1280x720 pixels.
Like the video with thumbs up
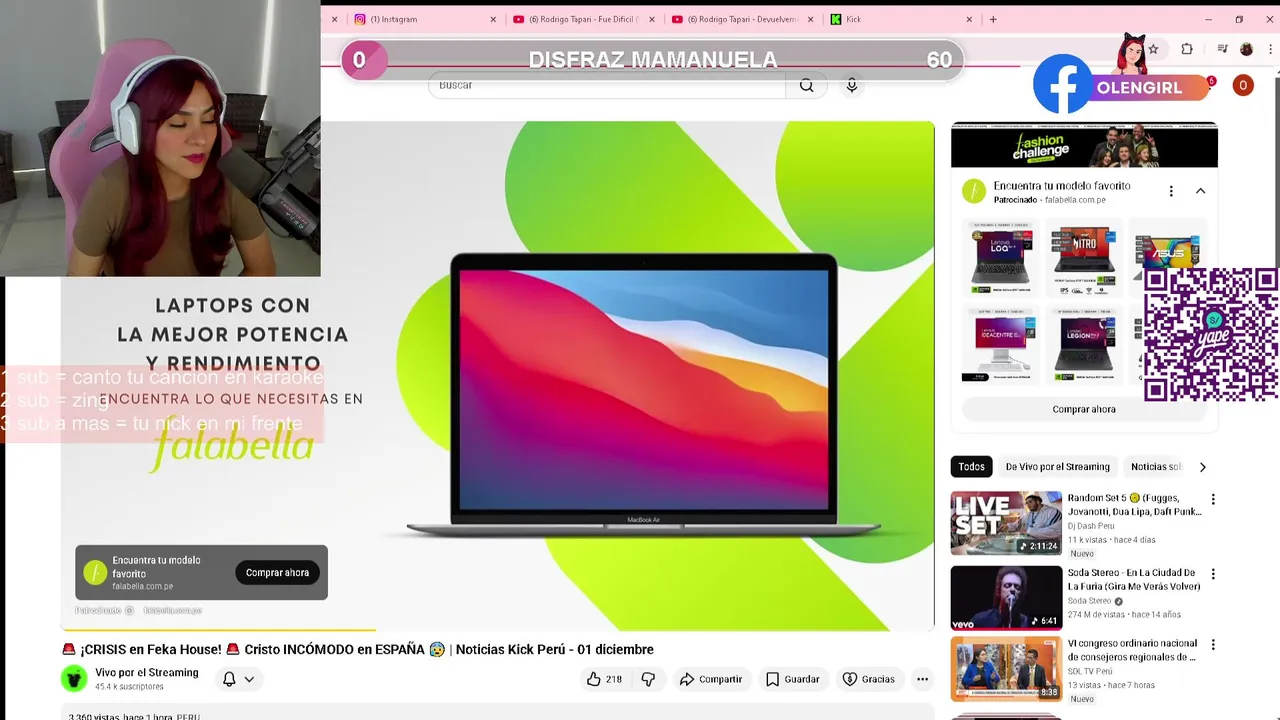pos(604,679)
